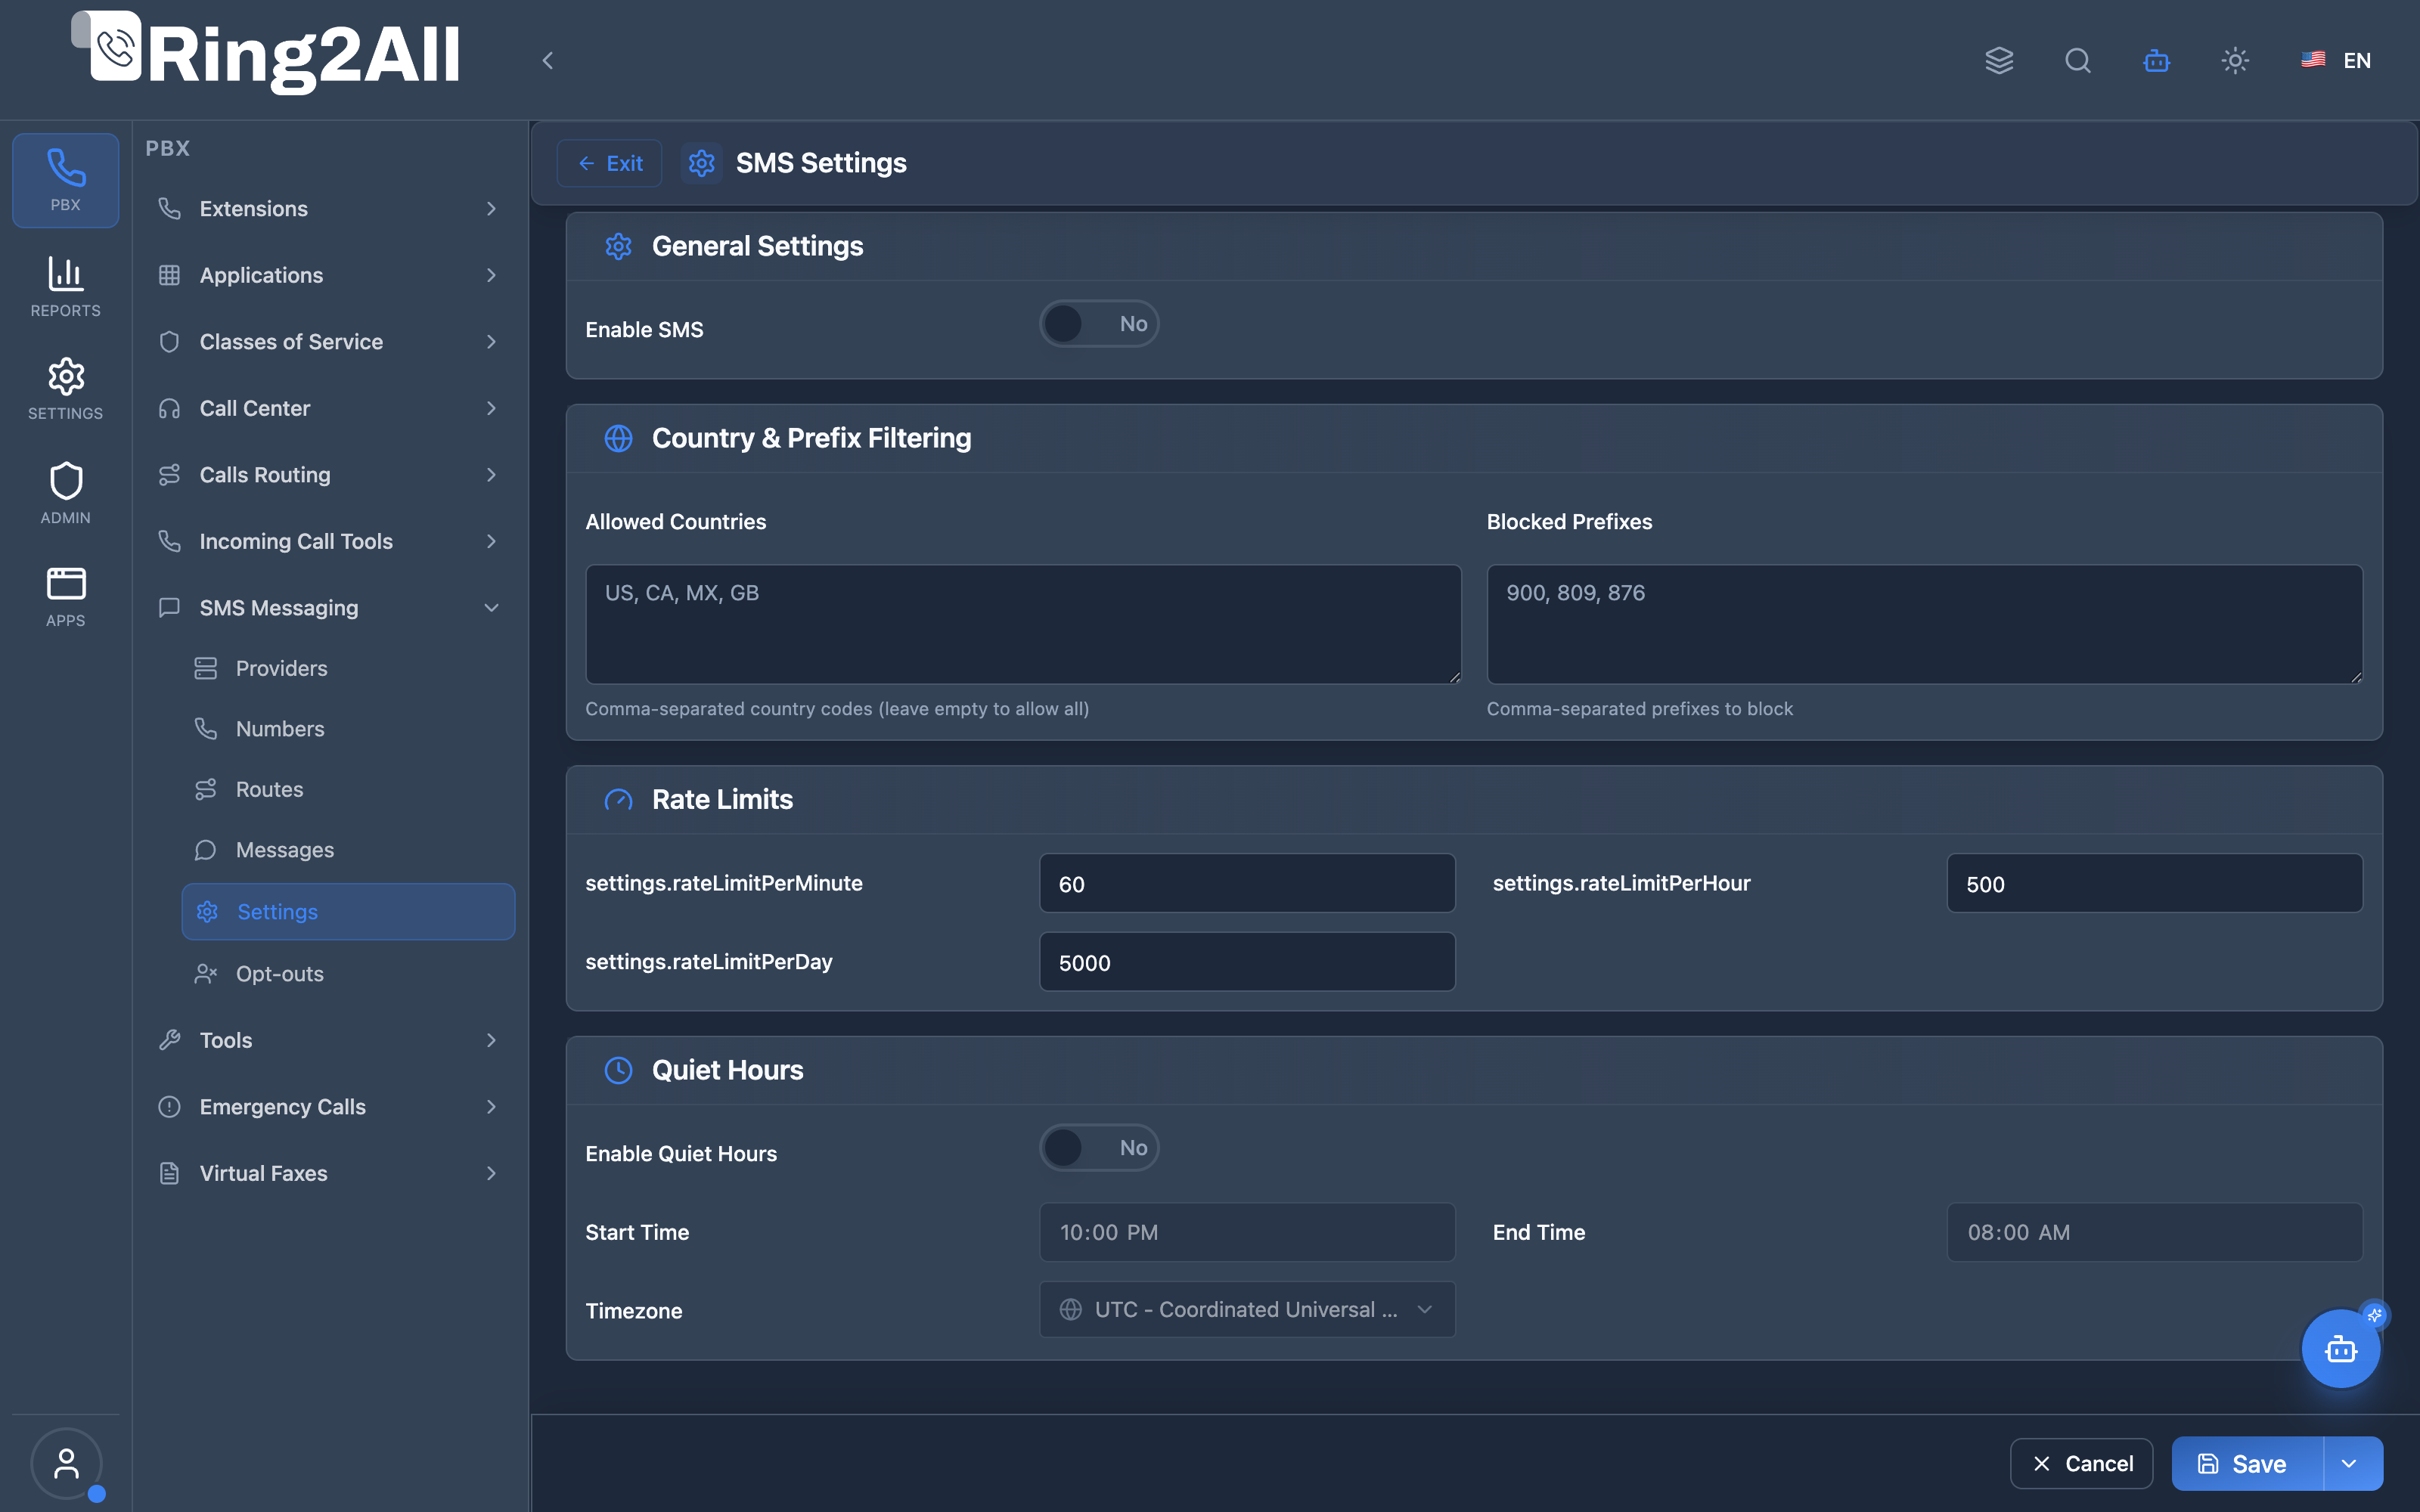Click the Start Time field
Viewport: 2420px width, 1512px height.
click(1247, 1232)
